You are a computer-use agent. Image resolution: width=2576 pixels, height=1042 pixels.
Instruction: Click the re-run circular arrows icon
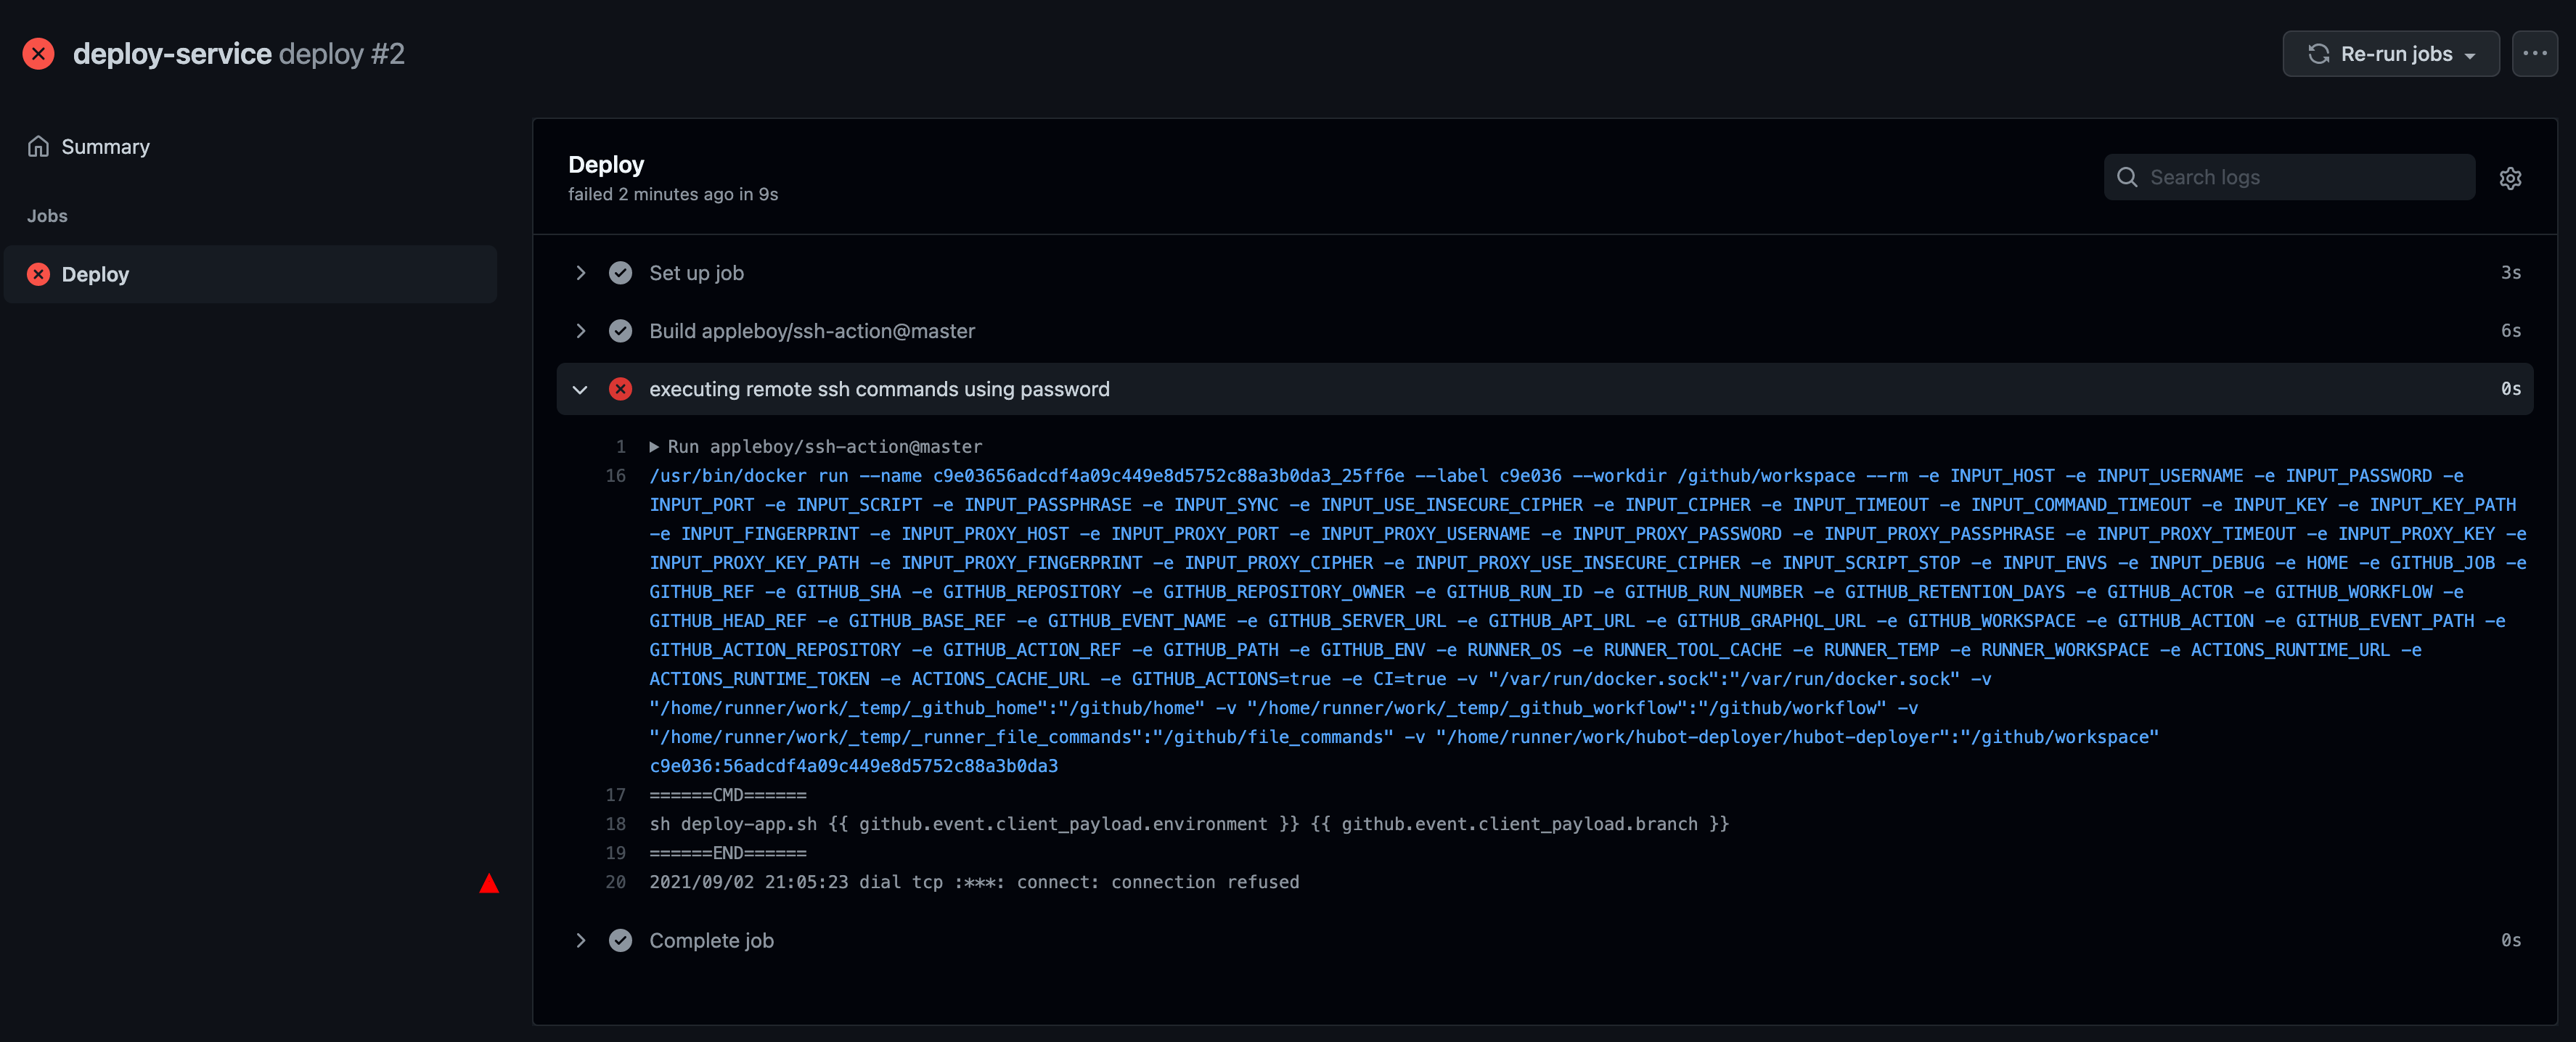point(2318,54)
